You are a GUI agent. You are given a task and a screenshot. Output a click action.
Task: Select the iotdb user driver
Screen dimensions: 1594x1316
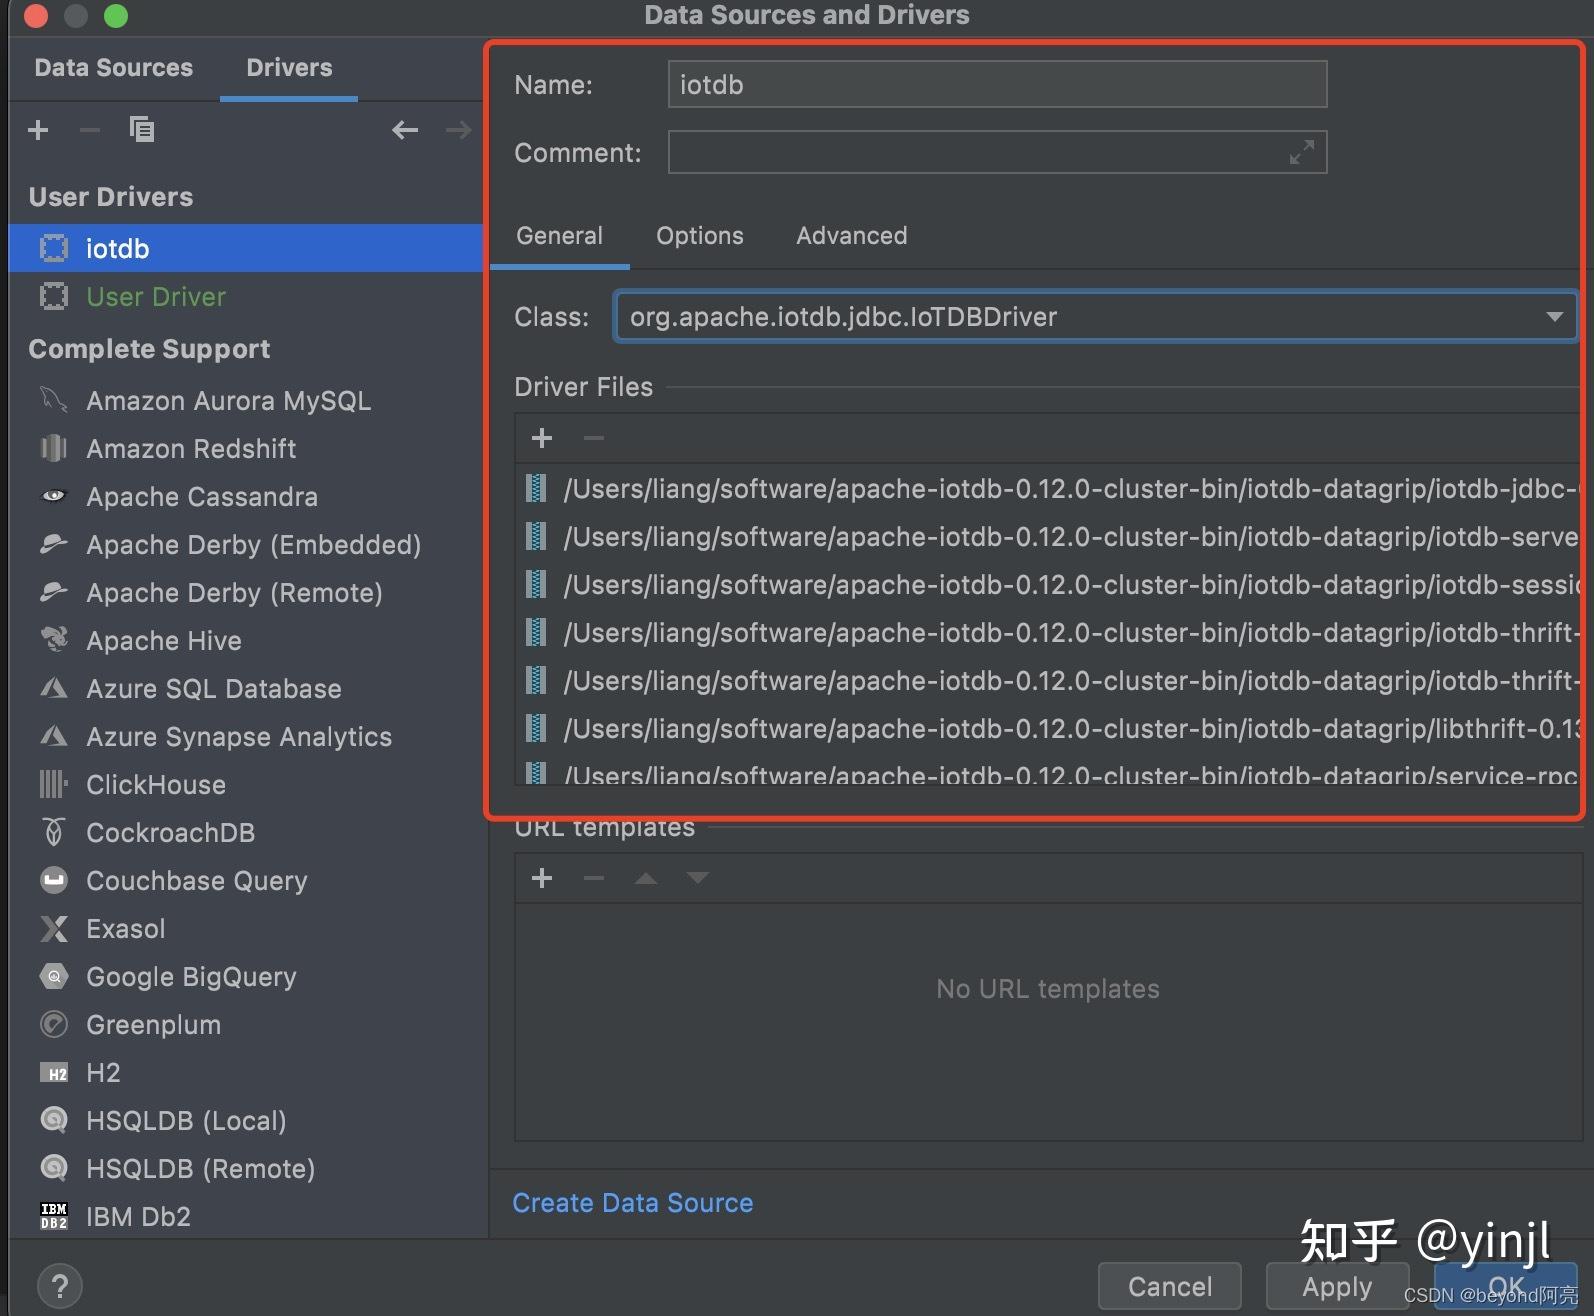click(x=117, y=249)
